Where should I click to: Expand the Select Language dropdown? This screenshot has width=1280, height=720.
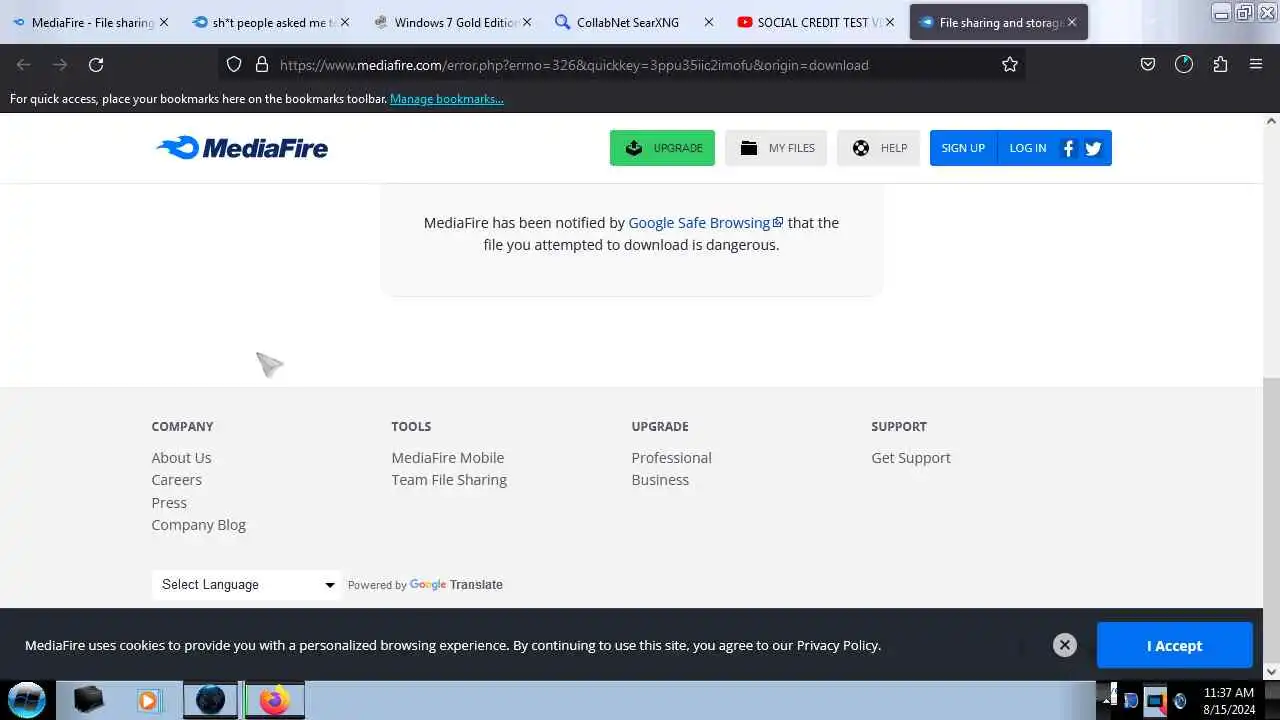(246, 585)
